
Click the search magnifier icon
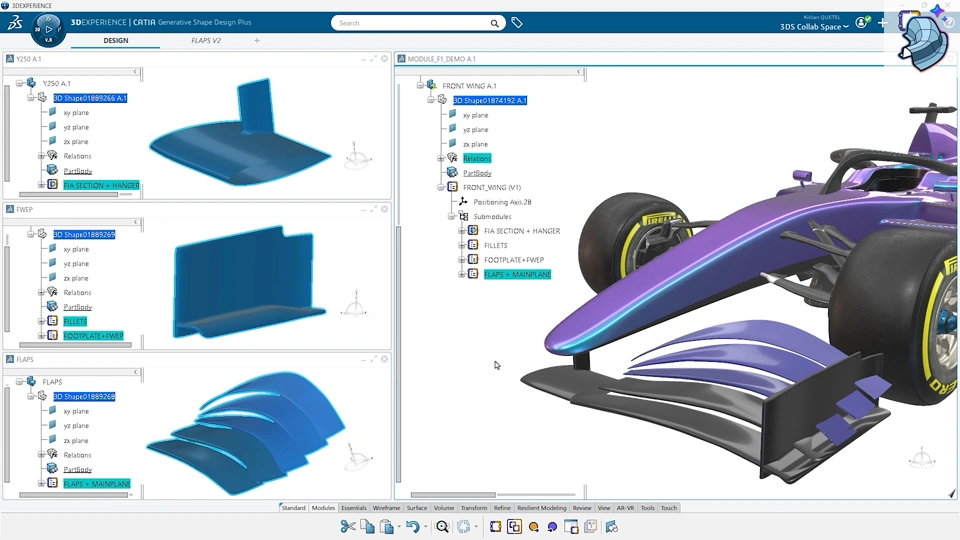(x=494, y=23)
